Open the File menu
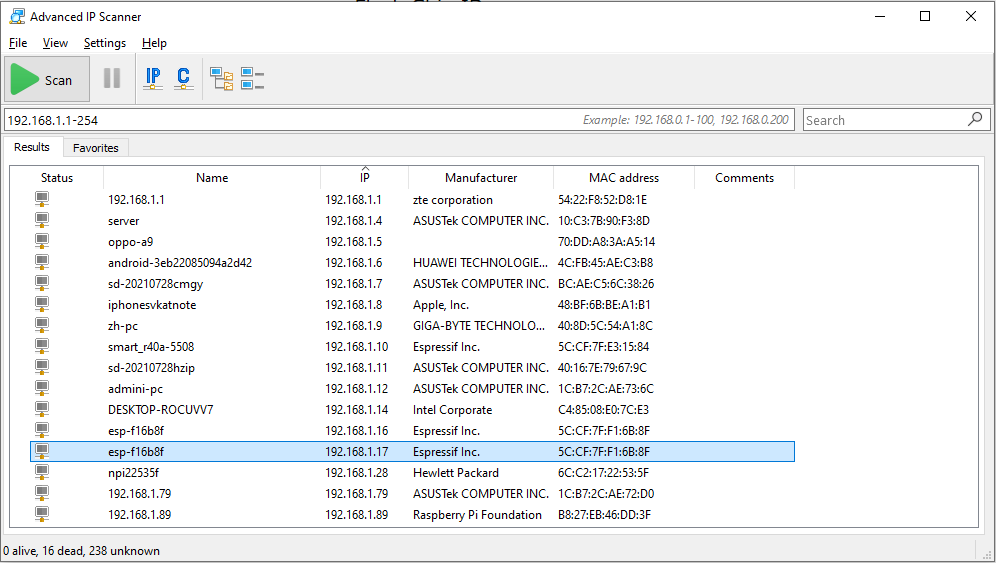This screenshot has height=563, width=996. pyautogui.click(x=18, y=43)
